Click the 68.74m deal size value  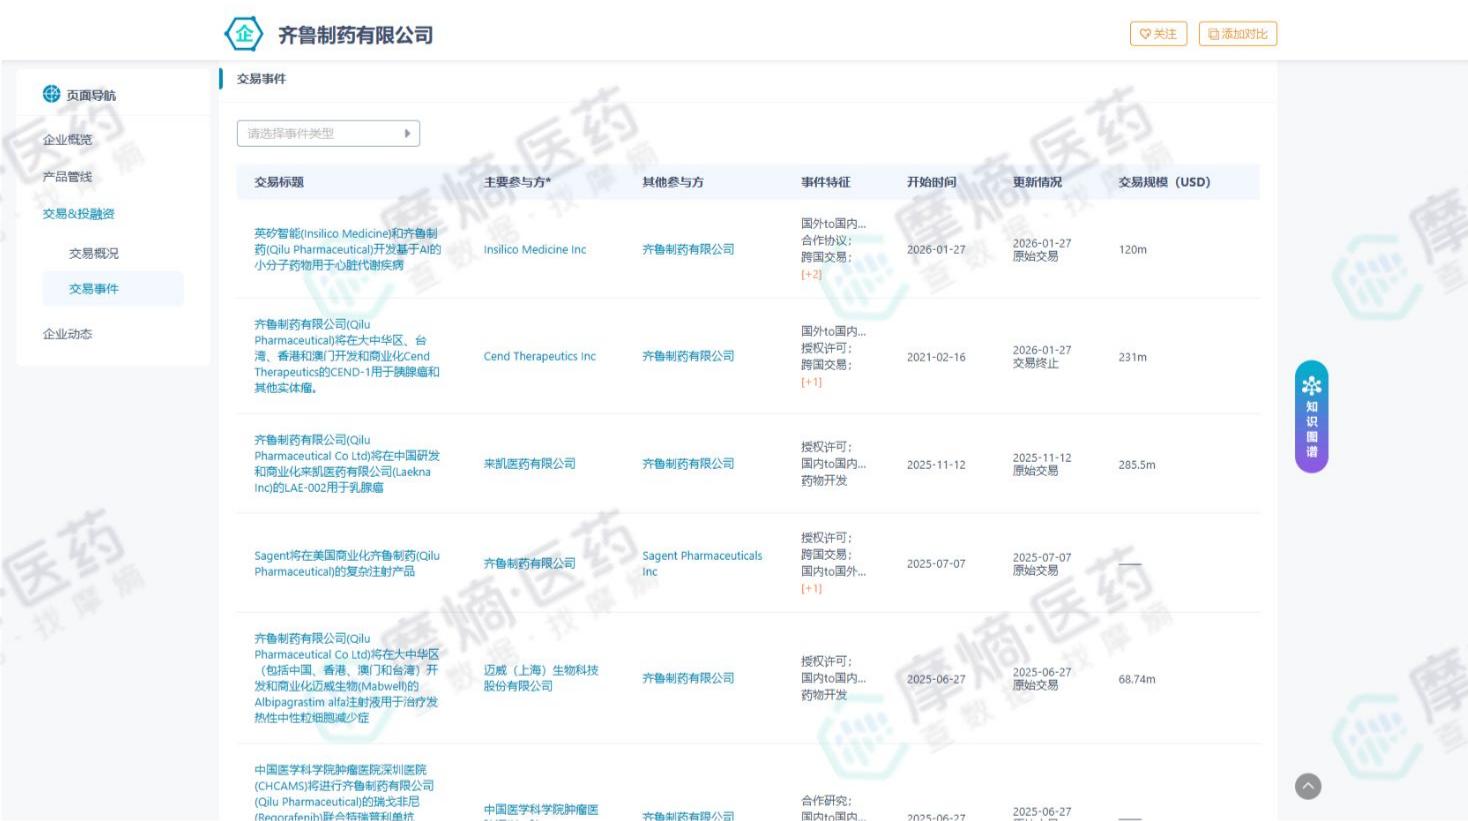click(x=1137, y=679)
